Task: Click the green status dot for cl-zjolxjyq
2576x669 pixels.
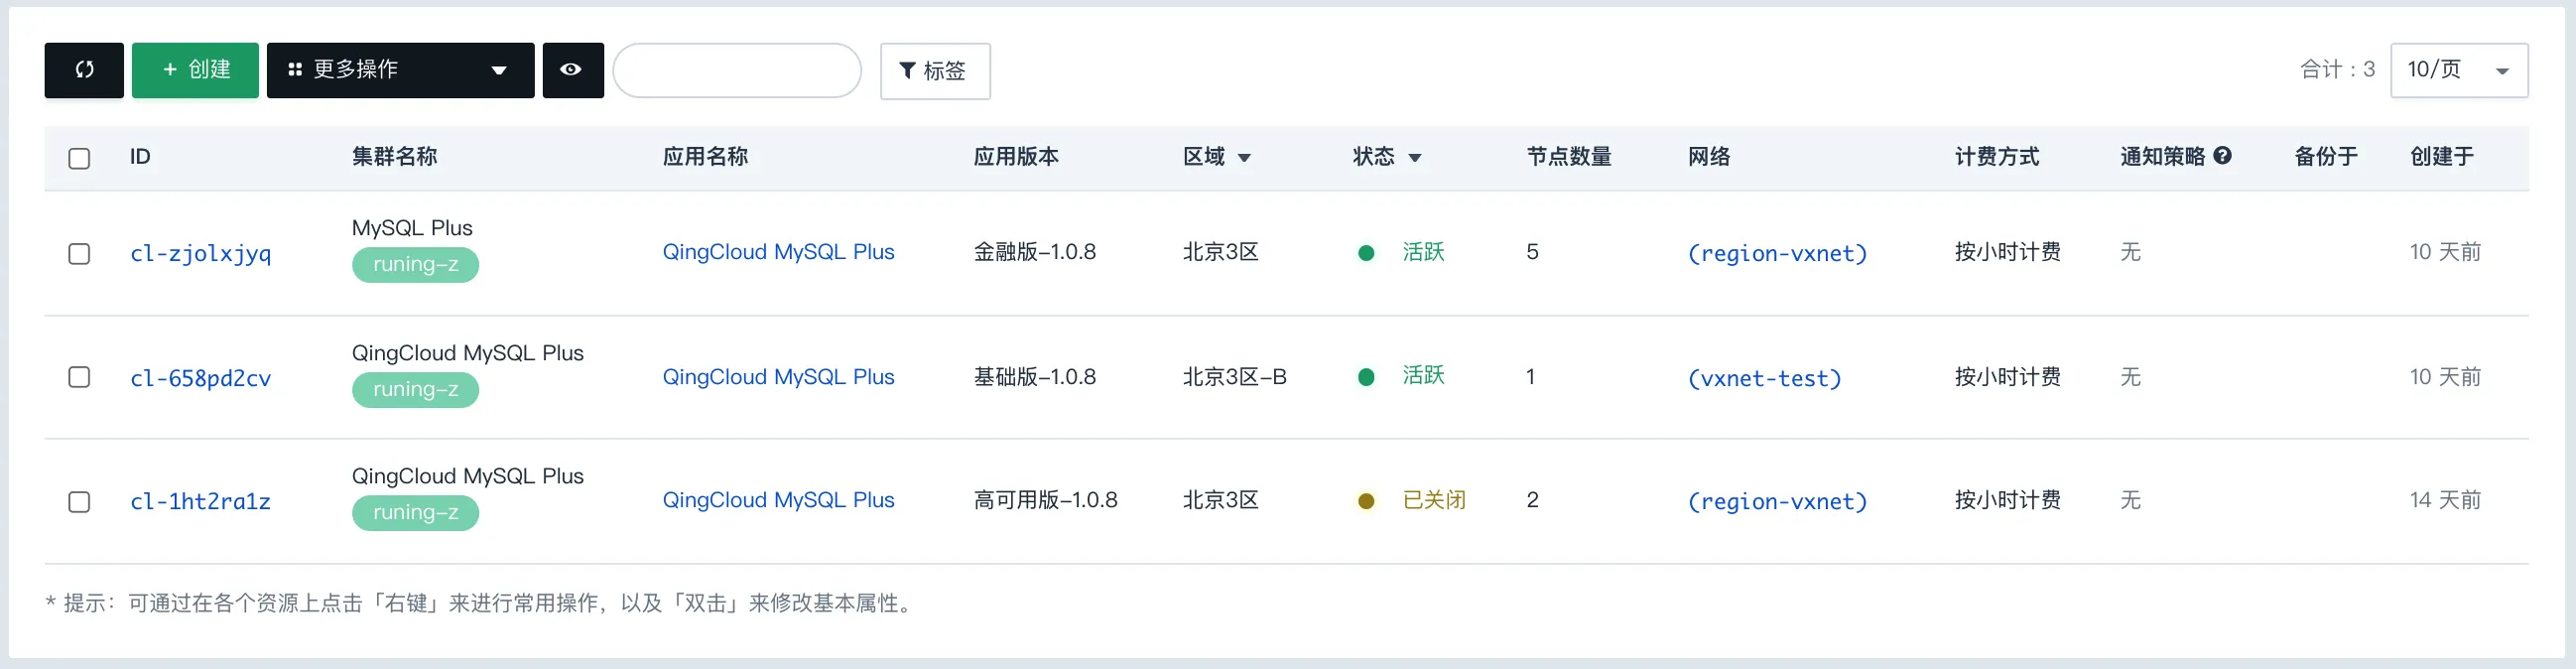Action: 1366,253
